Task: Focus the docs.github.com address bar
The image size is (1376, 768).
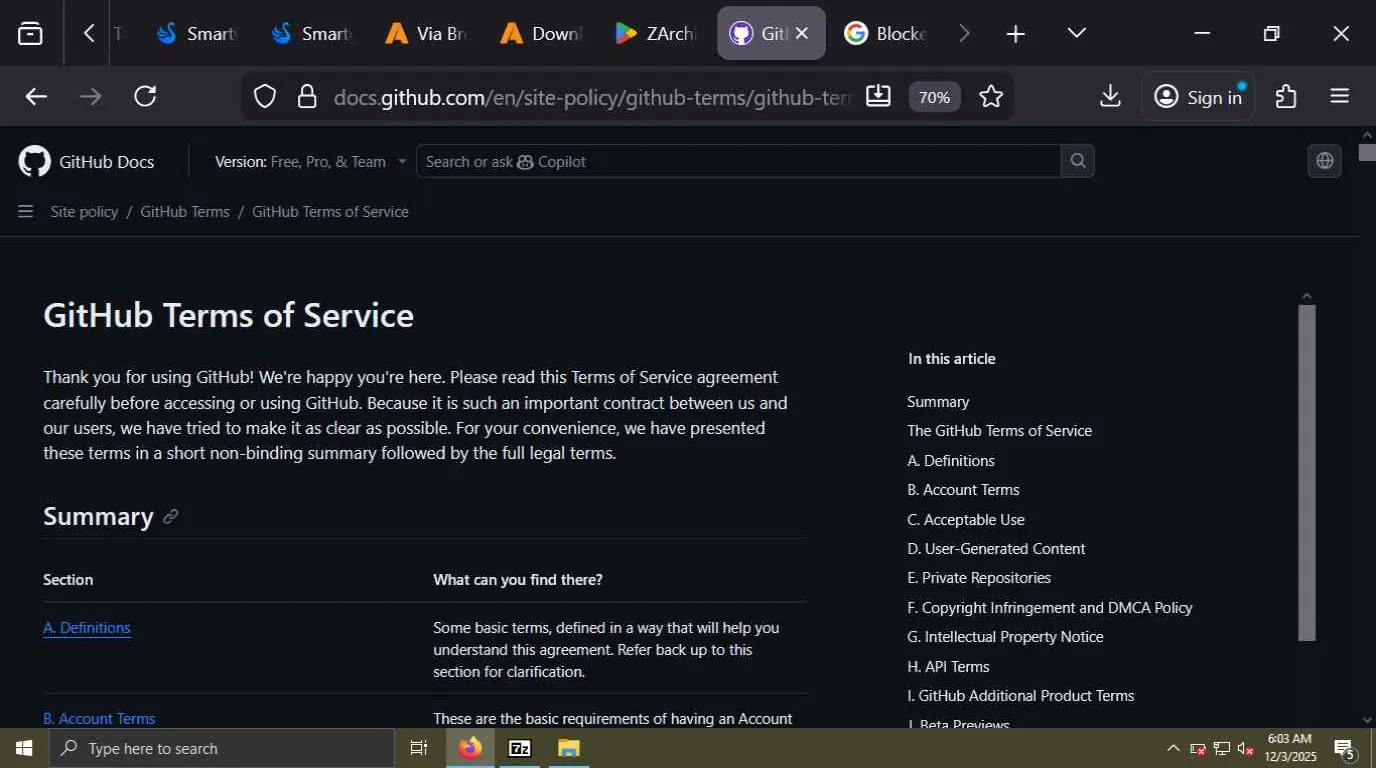Action: click(590, 97)
